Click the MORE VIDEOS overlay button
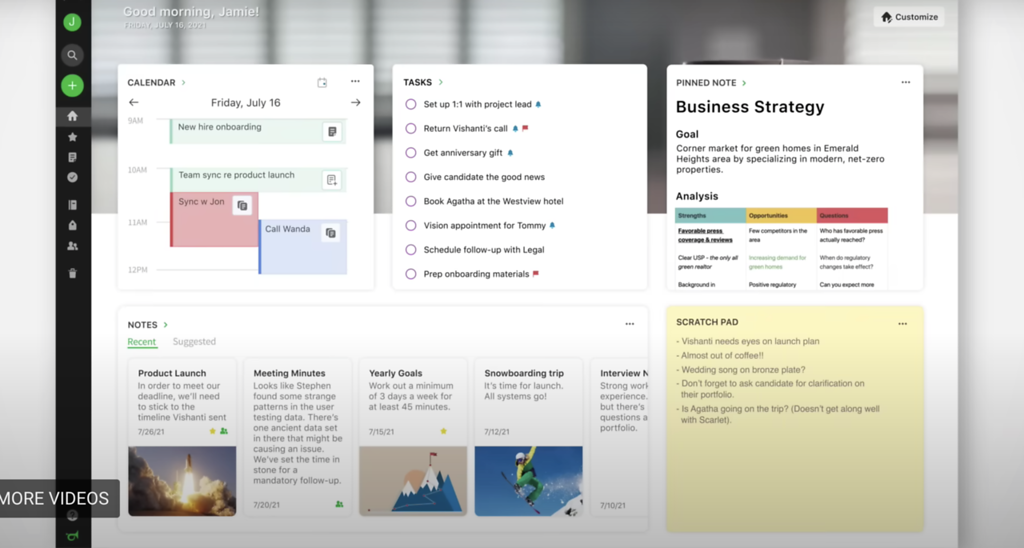The height and width of the screenshot is (548, 1024). coord(59,498)
